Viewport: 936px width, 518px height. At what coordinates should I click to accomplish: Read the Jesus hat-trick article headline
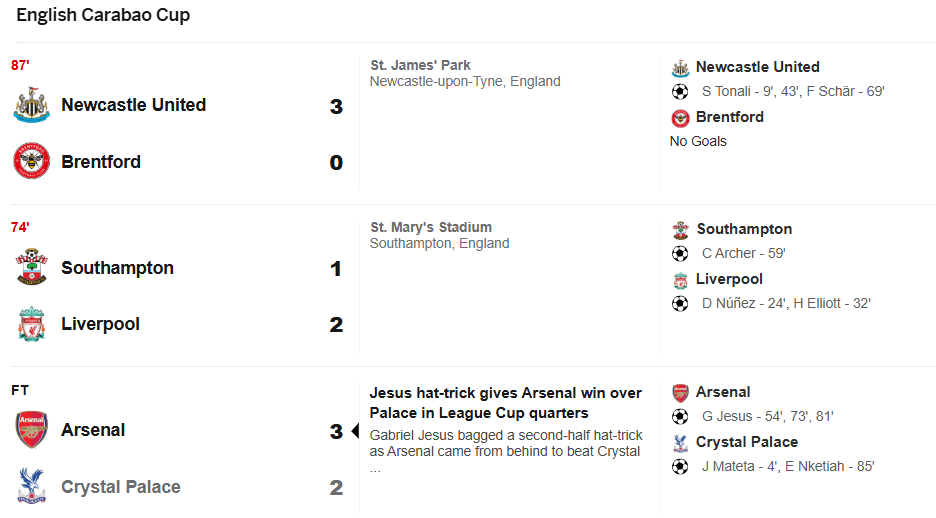(505, 403)
